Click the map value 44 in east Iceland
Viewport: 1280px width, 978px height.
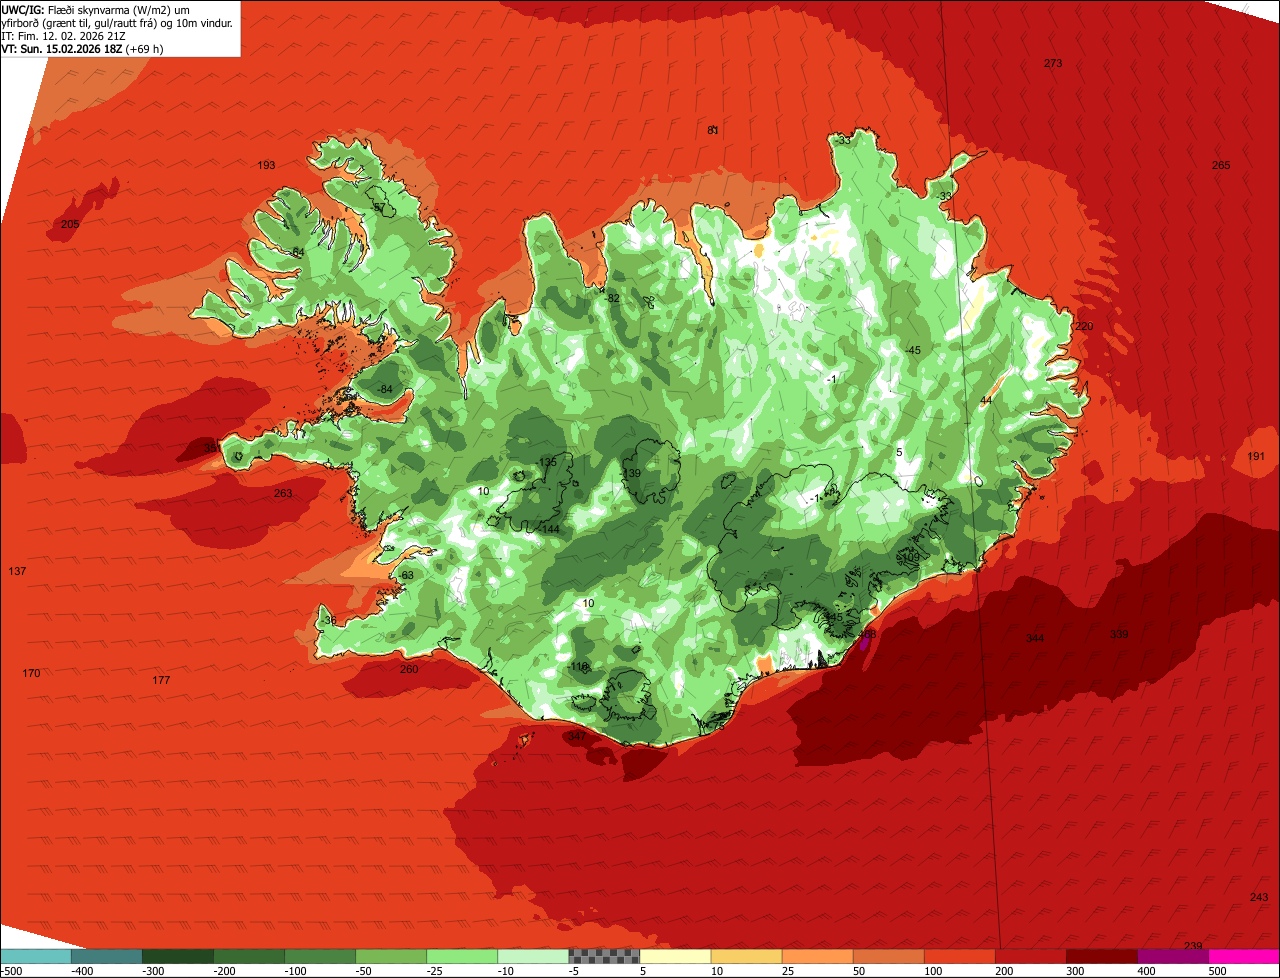(986, 400)
